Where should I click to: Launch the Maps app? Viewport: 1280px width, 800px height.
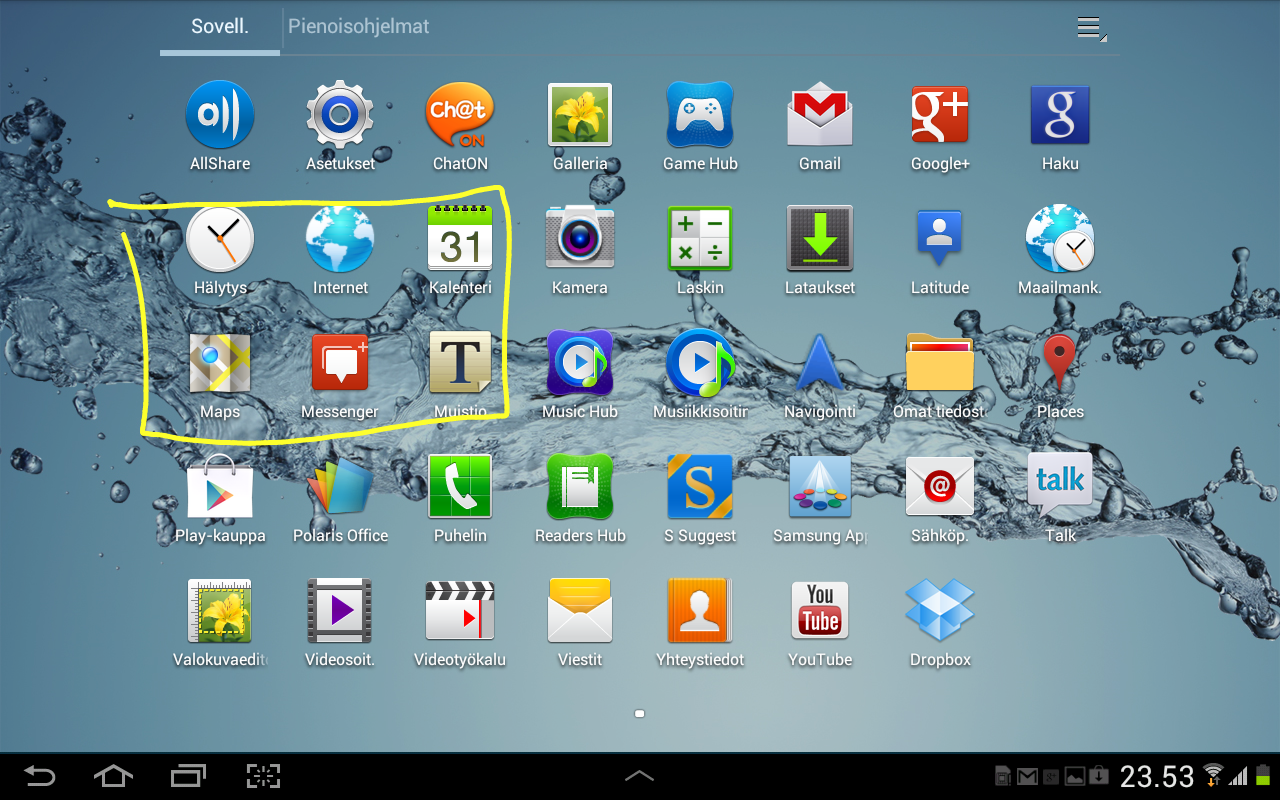[220, 363]
